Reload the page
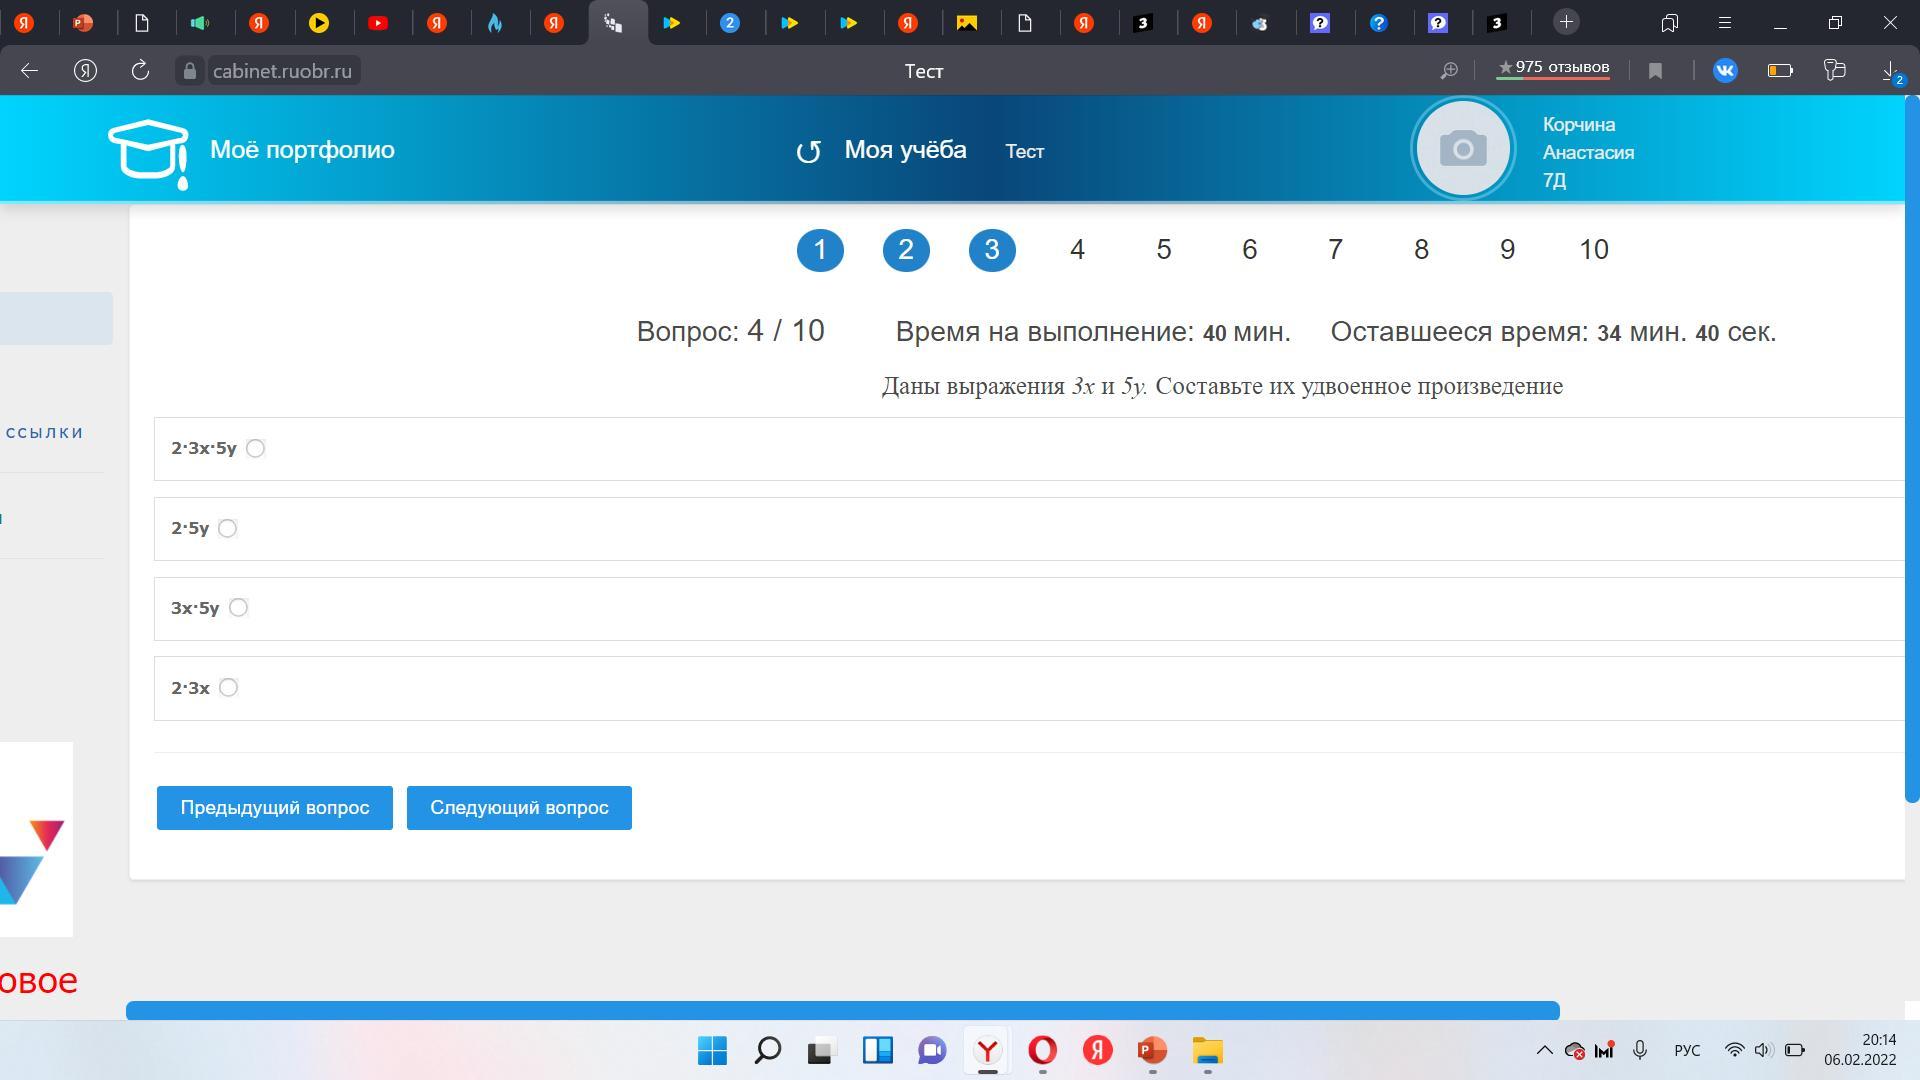 point(140,70)
